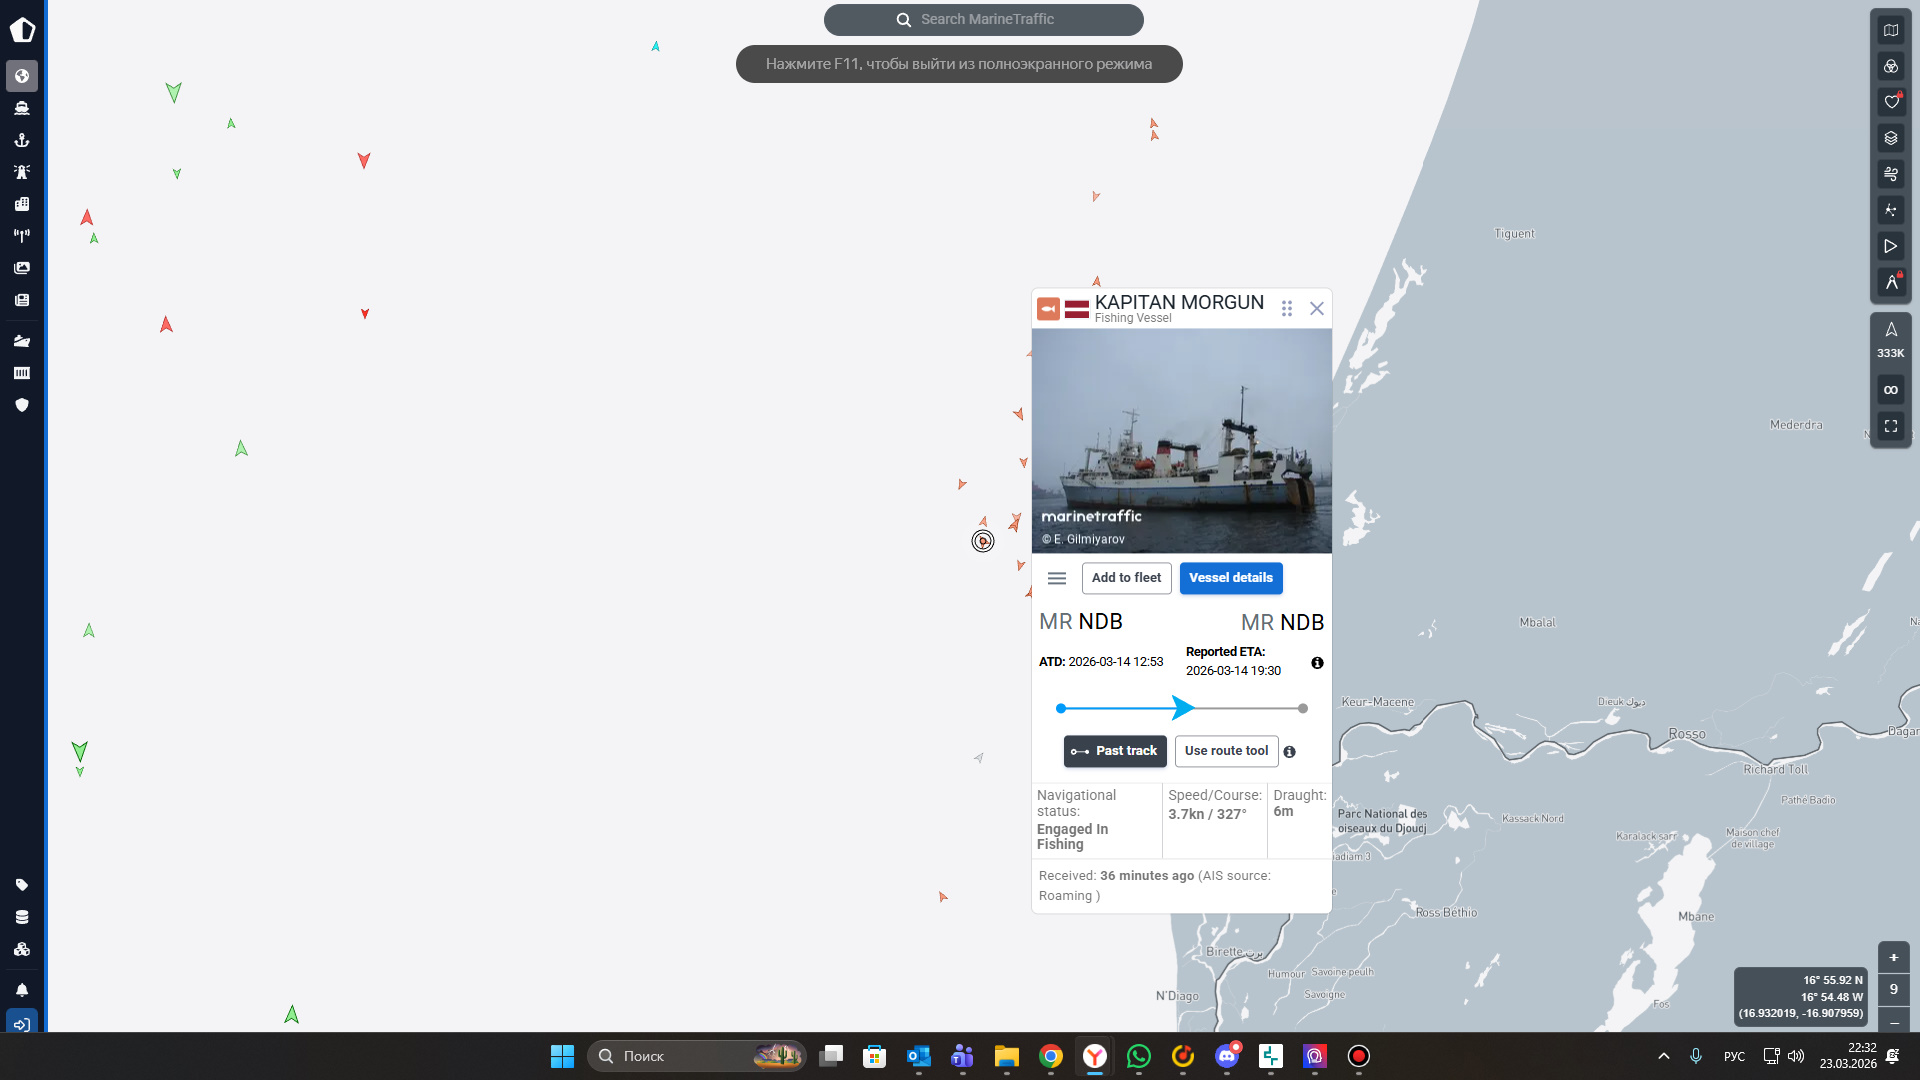Open Vessel details for Kapitan Morgun
The width and height of the screenshot is (1920, 1080).
click(x=1230, y=578)
